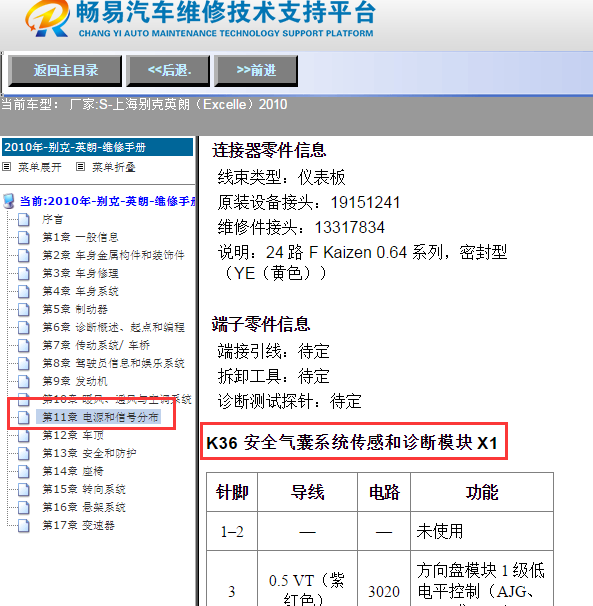The image size is (593, 606).
Task: Open the 序言 chapter
Action: pyautogui.click(x=52, y=220)
